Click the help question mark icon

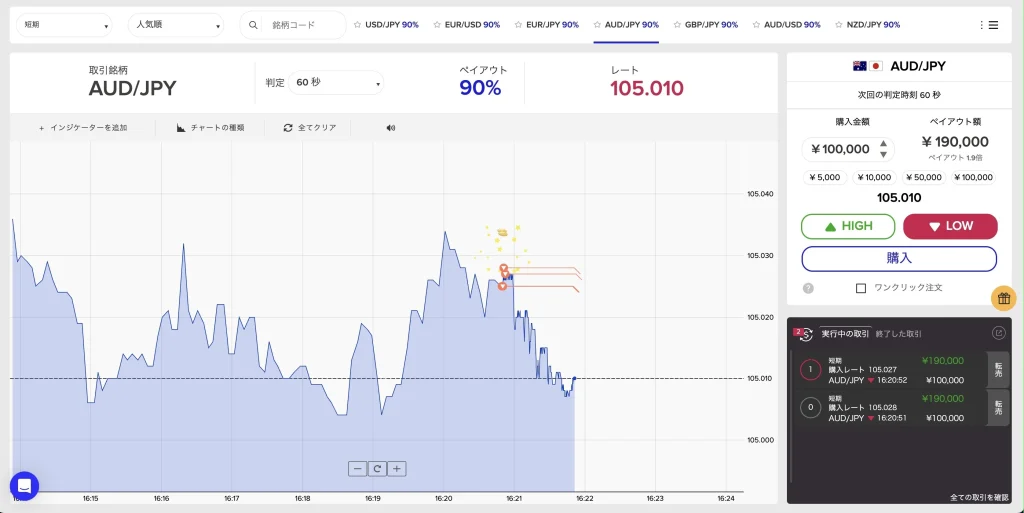[808, 288]
